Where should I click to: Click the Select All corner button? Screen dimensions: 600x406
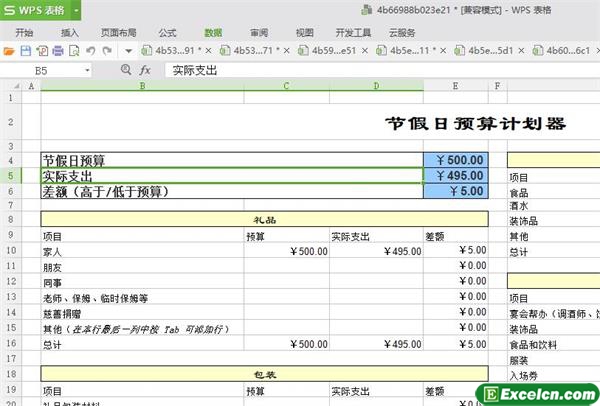tap(10, 87)
